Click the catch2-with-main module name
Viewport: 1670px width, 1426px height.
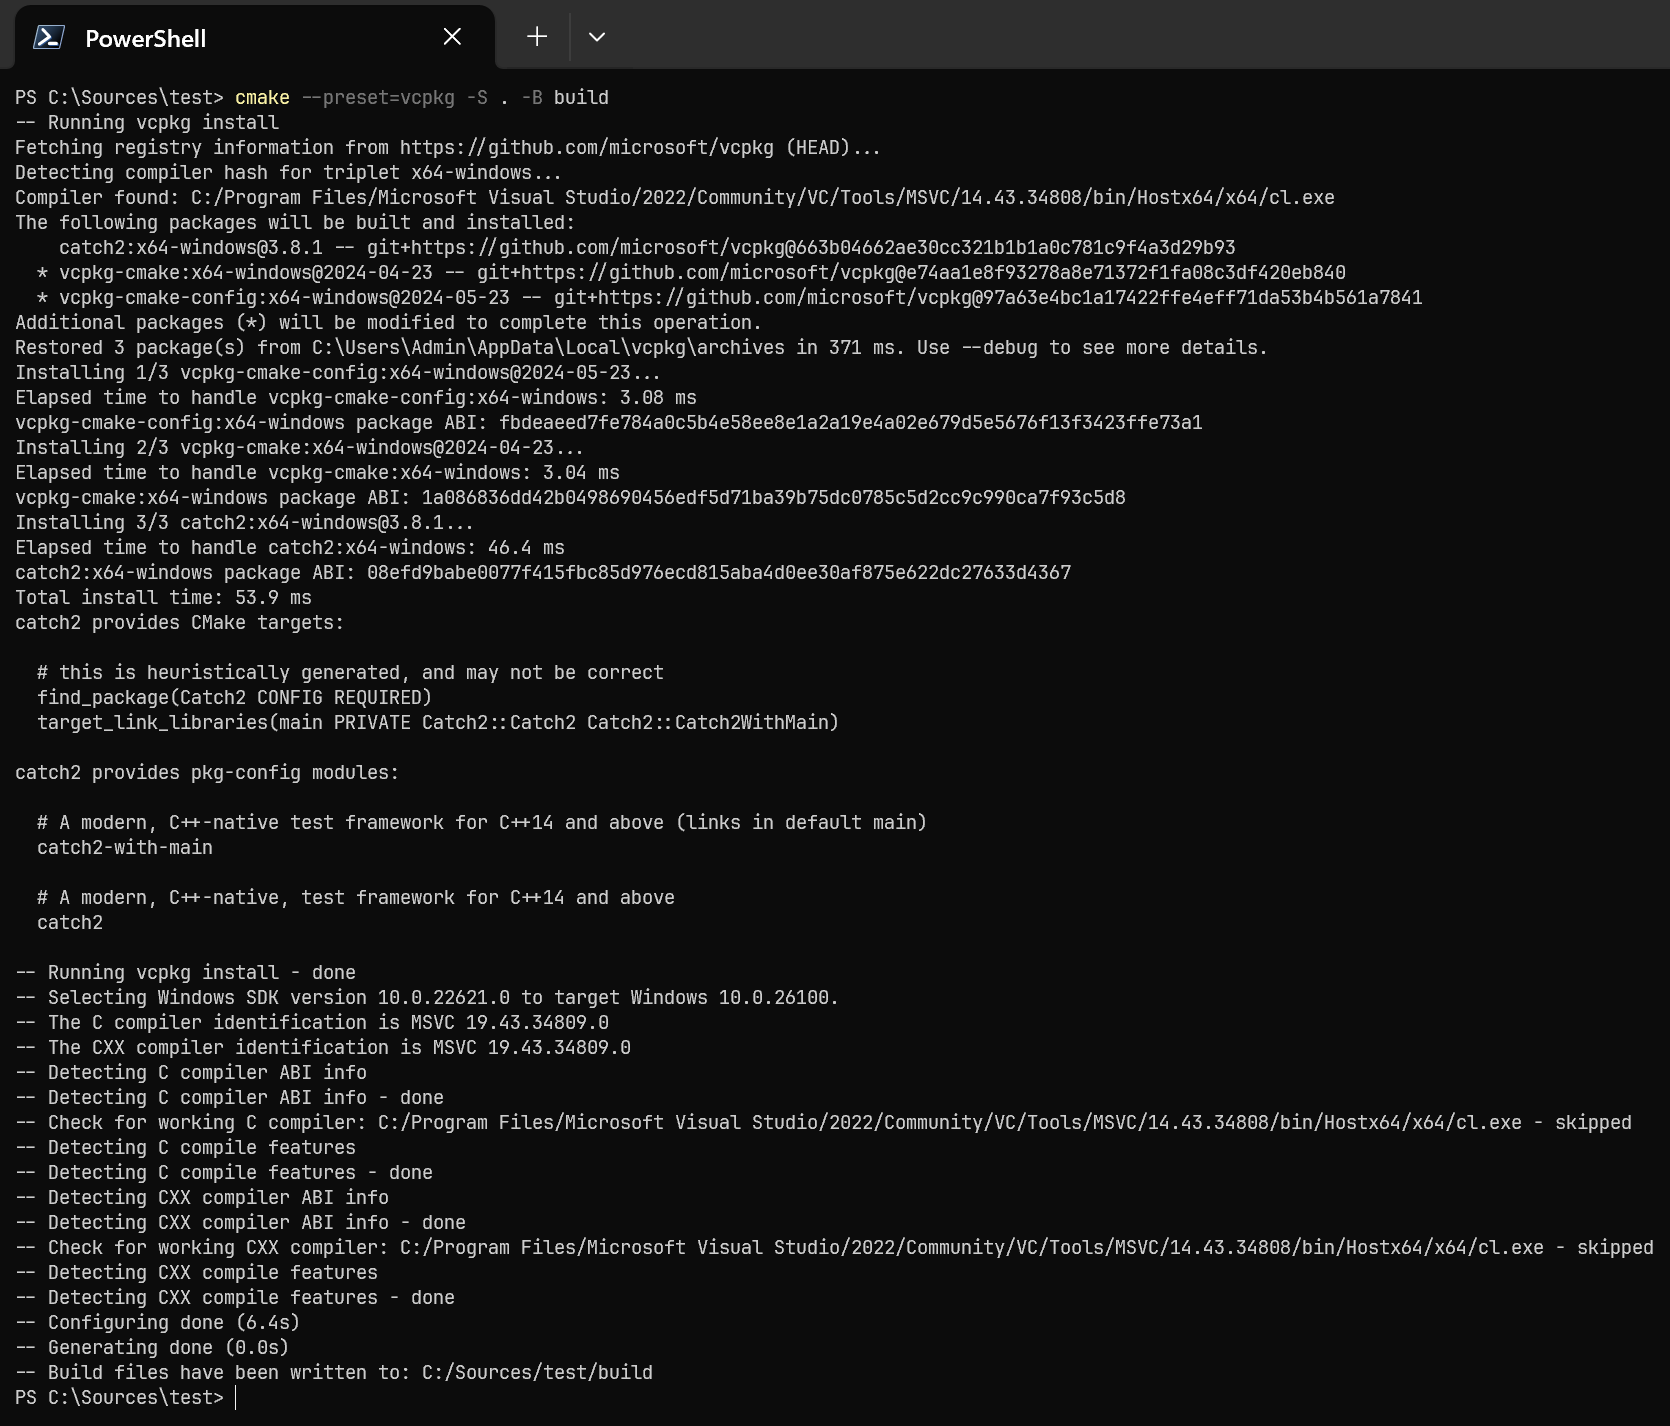(125, 848)
